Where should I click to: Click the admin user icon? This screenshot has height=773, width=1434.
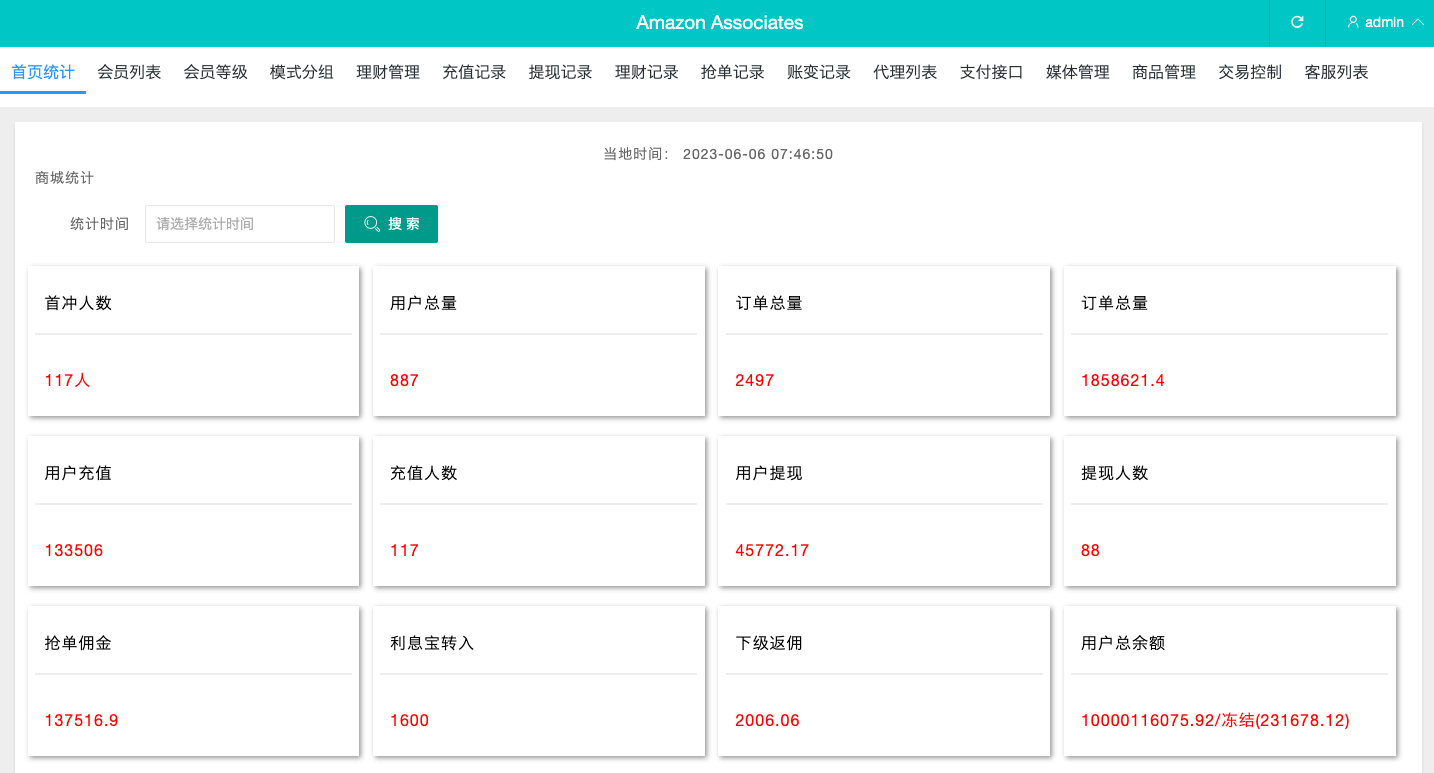[1353, 22]
